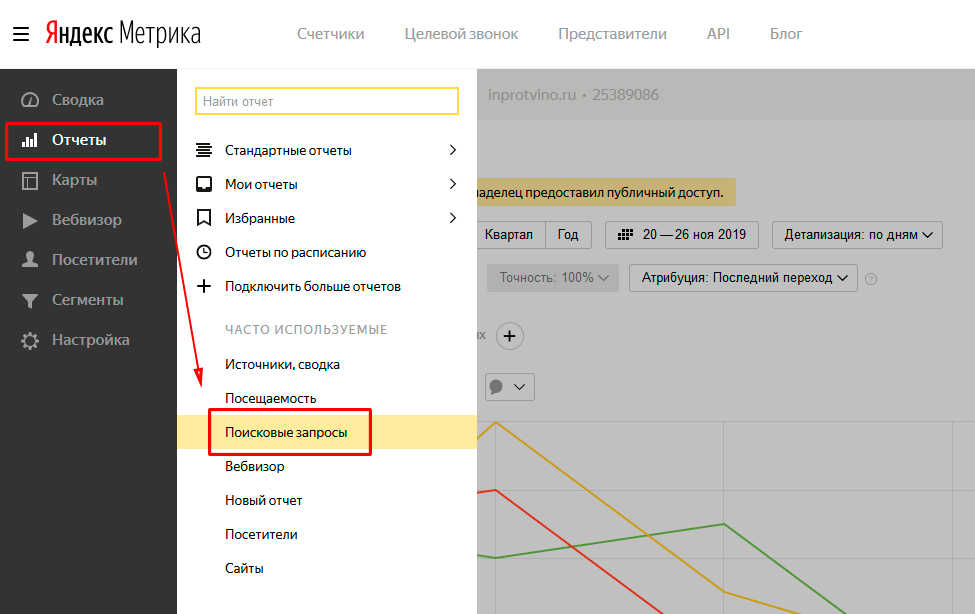
Task: Open Посетители report from frequently used
Action: 261,534
